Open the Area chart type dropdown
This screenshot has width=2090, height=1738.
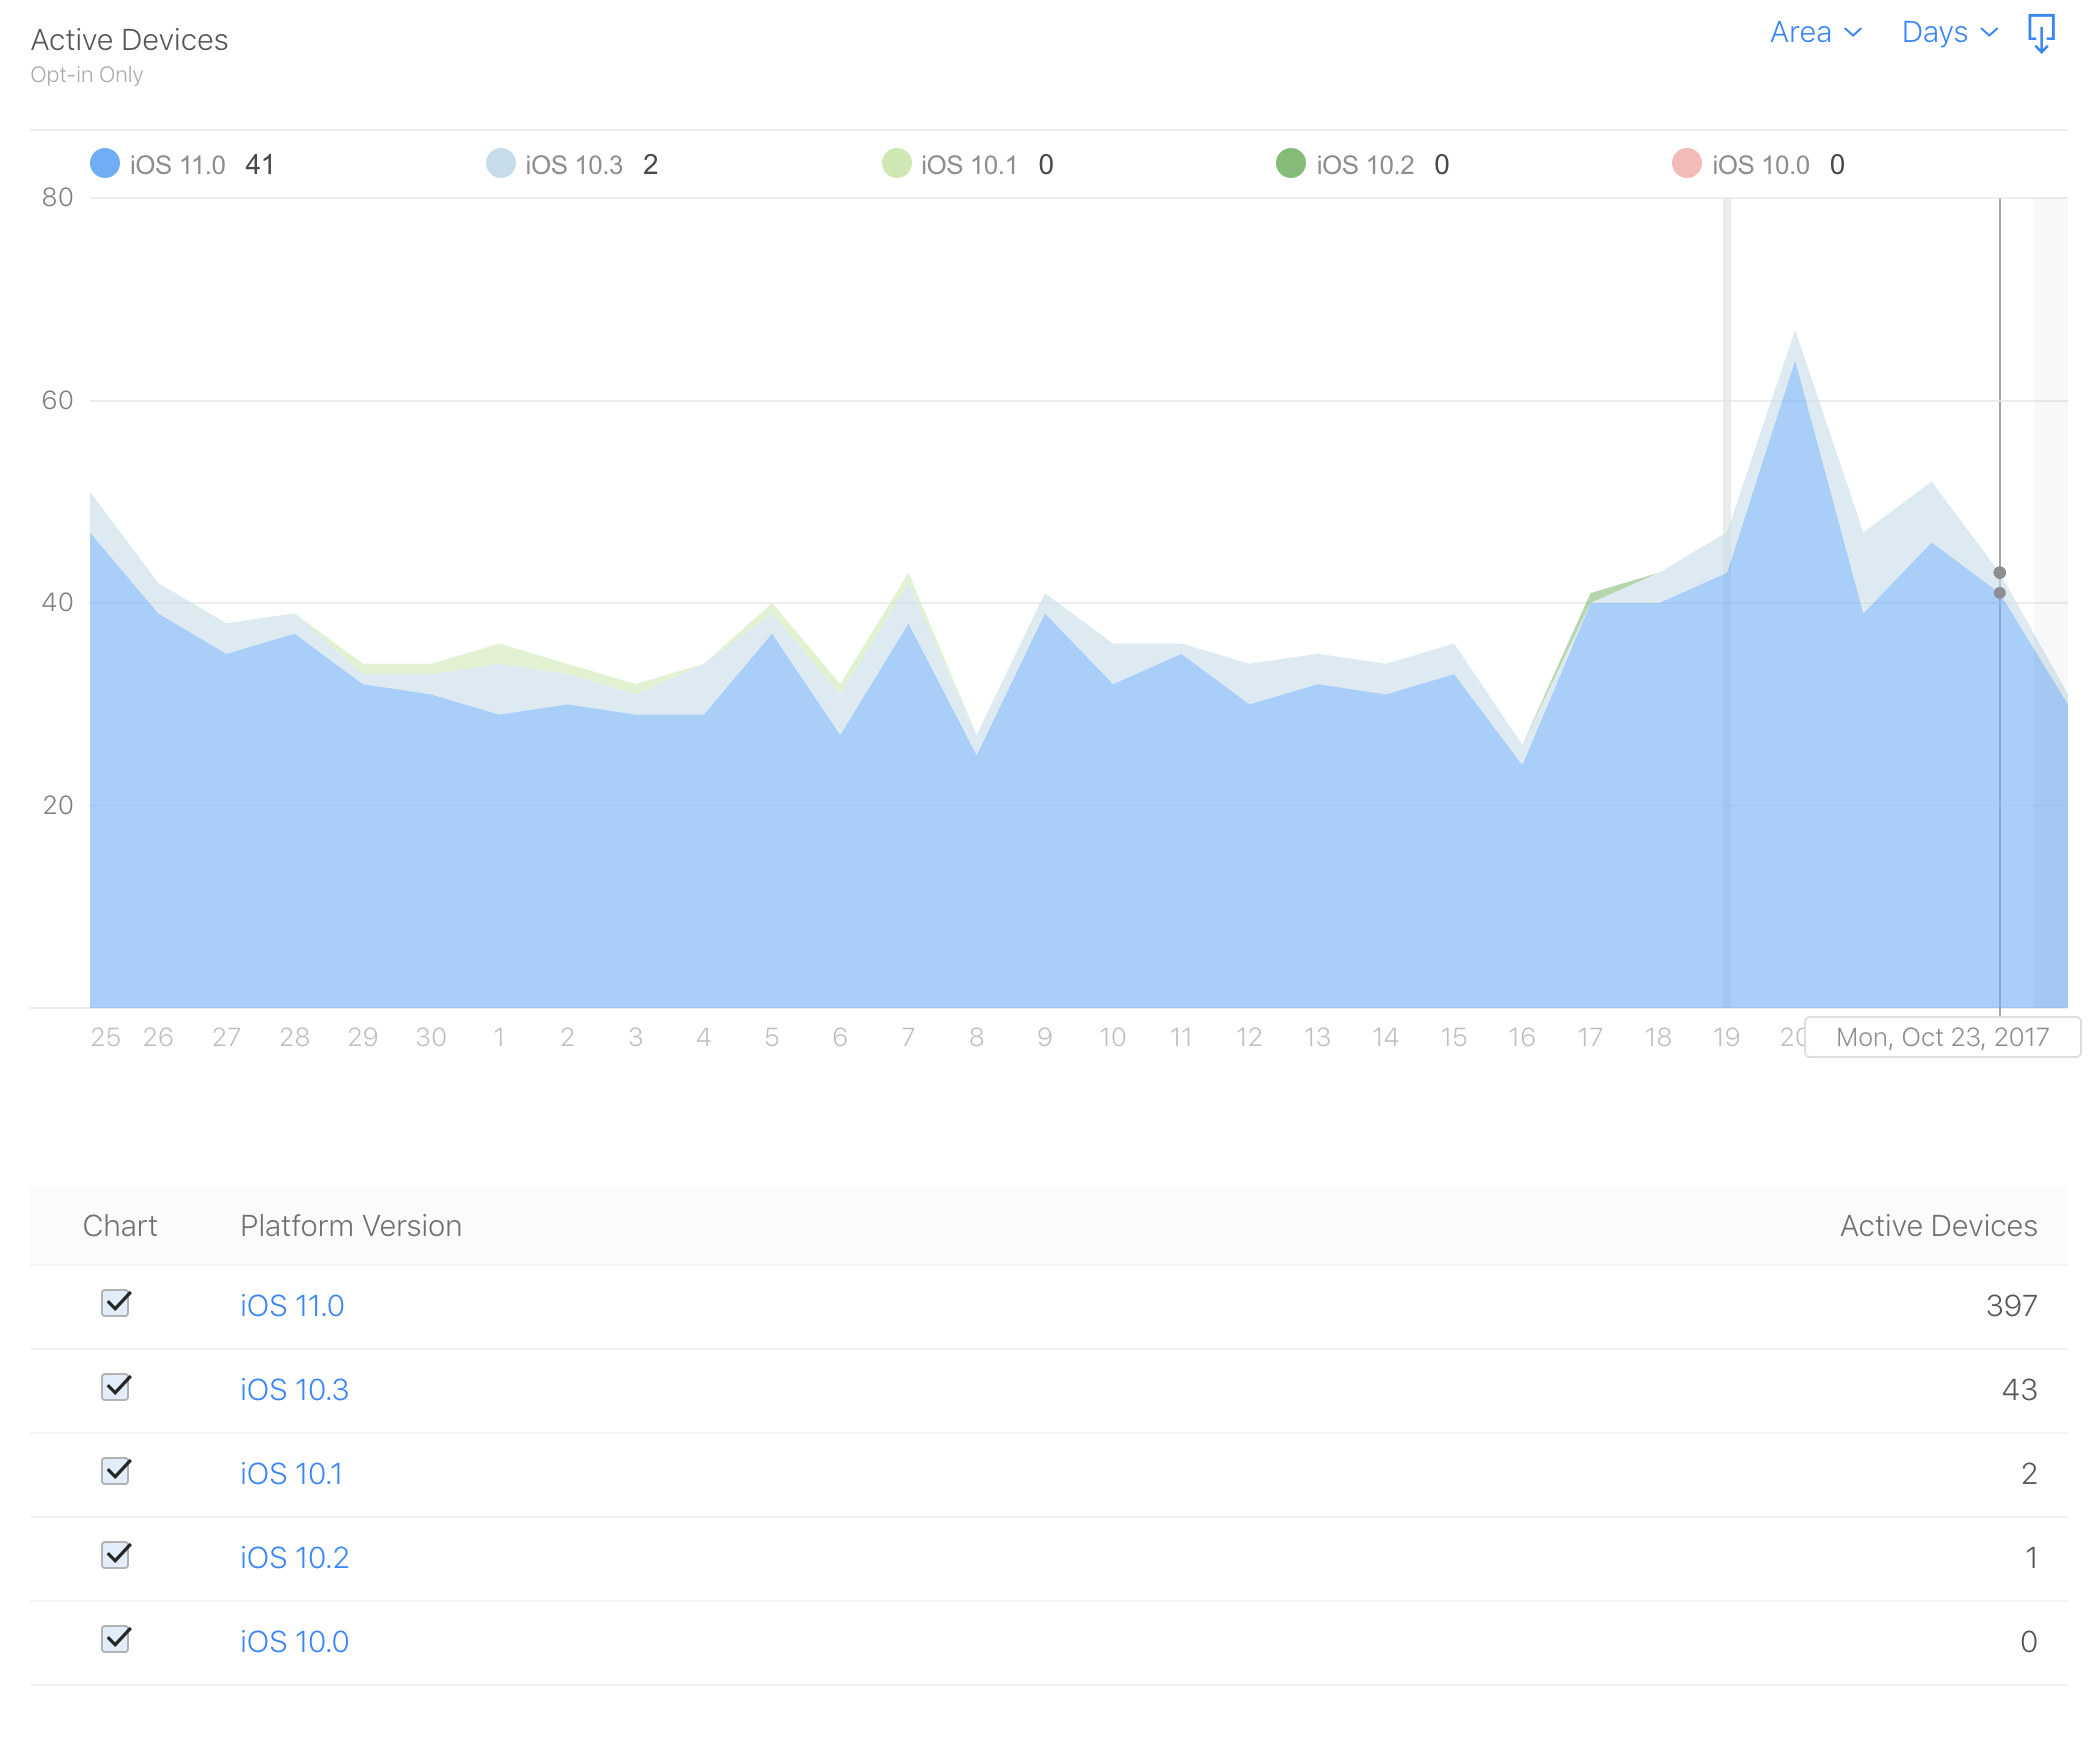click(x=1815, y=32)
